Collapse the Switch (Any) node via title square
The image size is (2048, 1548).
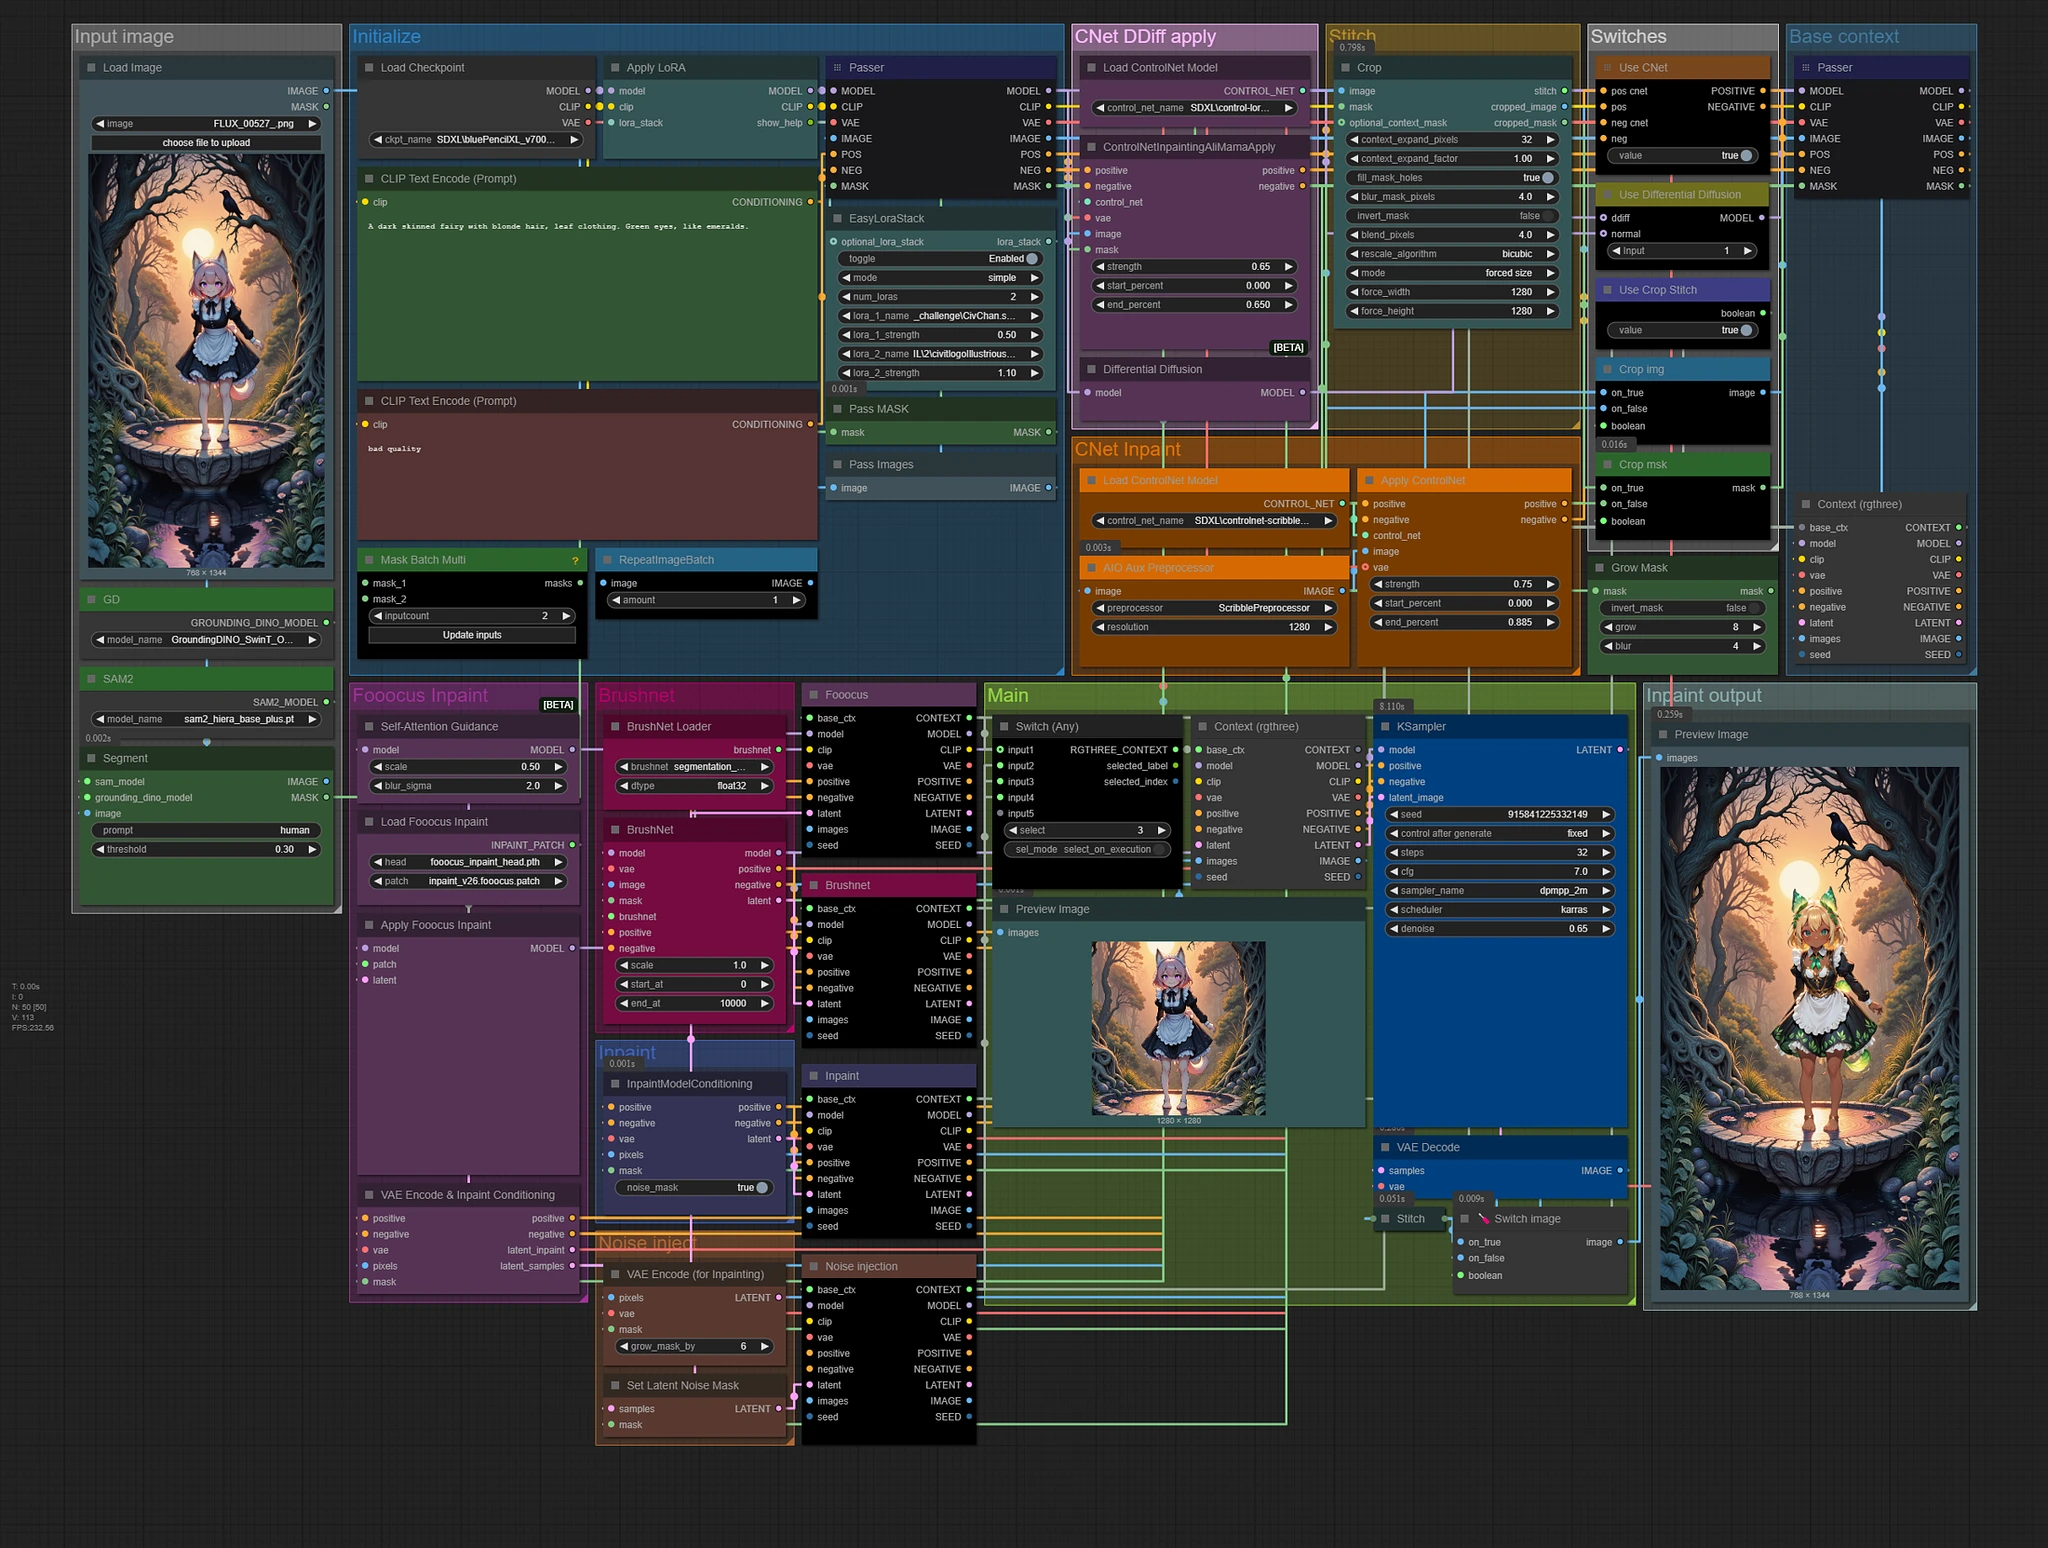click(1004, 727)
